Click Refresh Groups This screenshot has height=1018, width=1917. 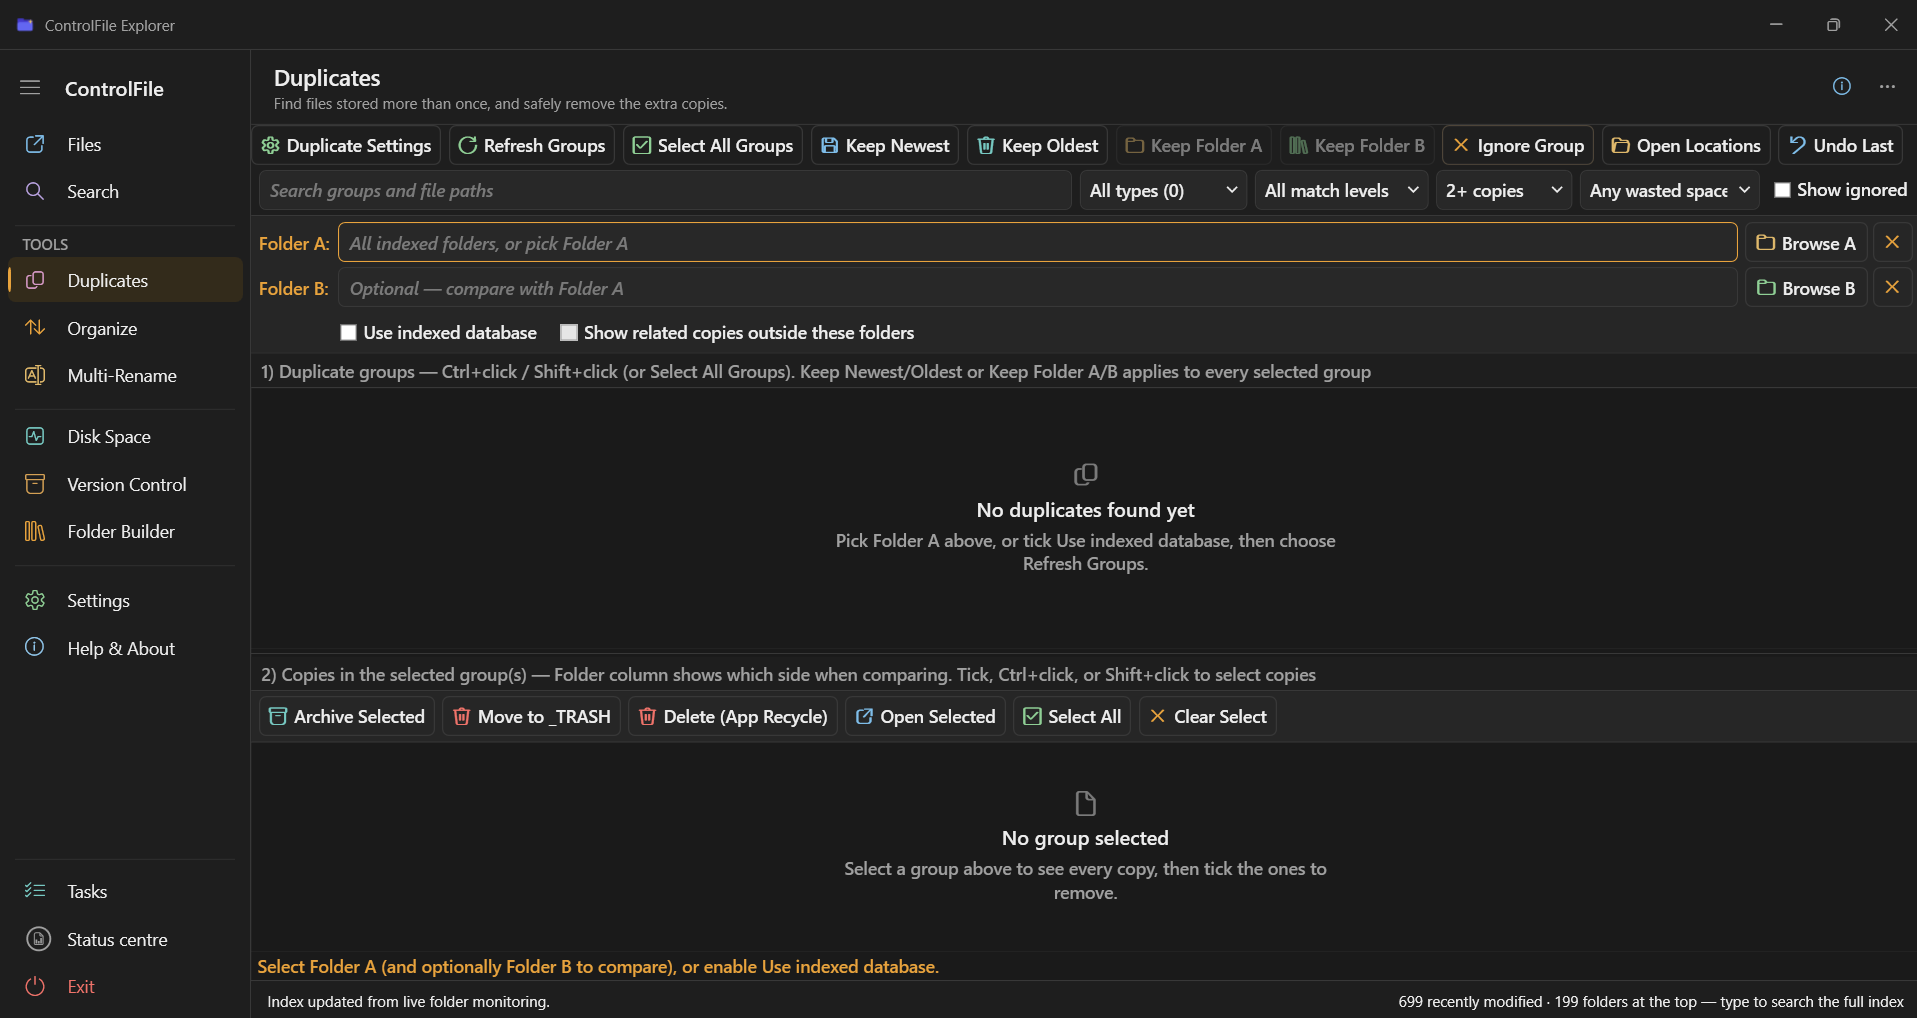[532, 146]
